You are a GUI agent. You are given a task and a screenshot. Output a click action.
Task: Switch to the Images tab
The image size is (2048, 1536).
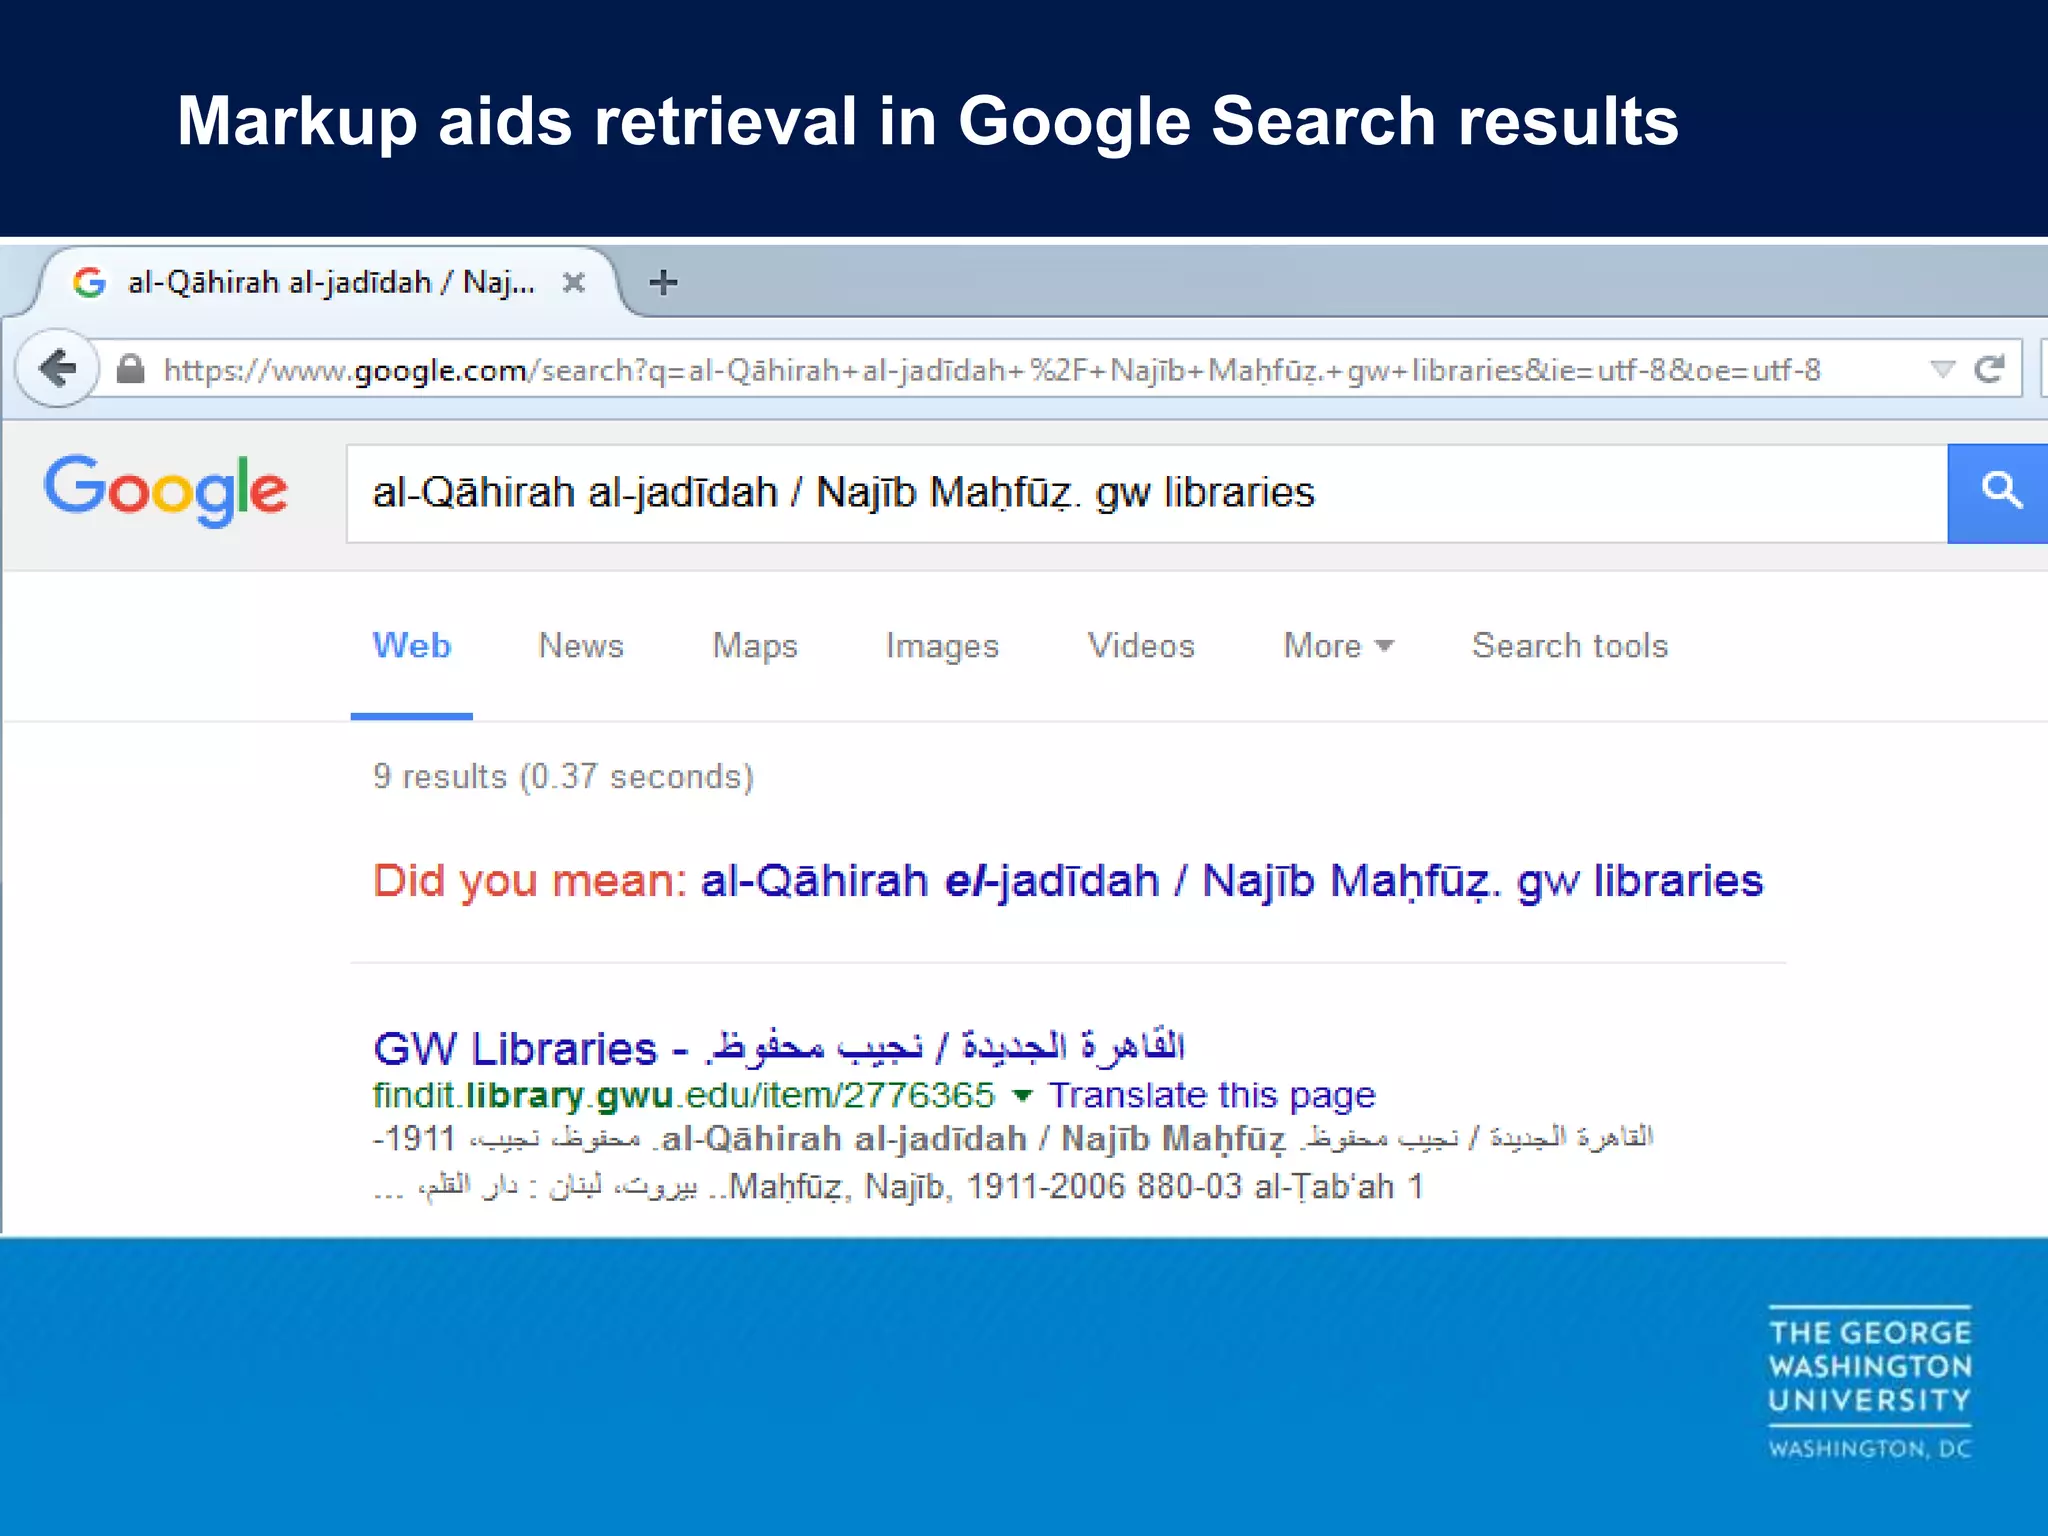942,646
